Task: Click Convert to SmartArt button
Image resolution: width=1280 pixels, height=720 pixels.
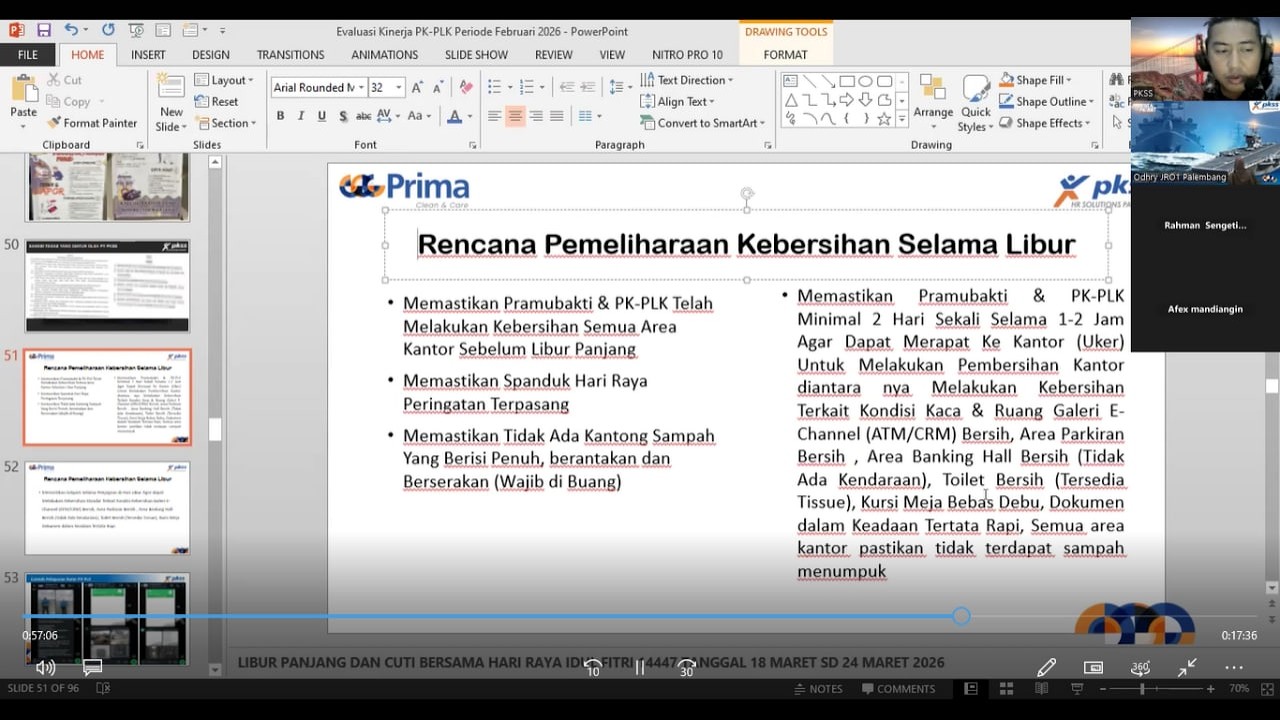Action: pyautogui.click(x=703, y=123)
